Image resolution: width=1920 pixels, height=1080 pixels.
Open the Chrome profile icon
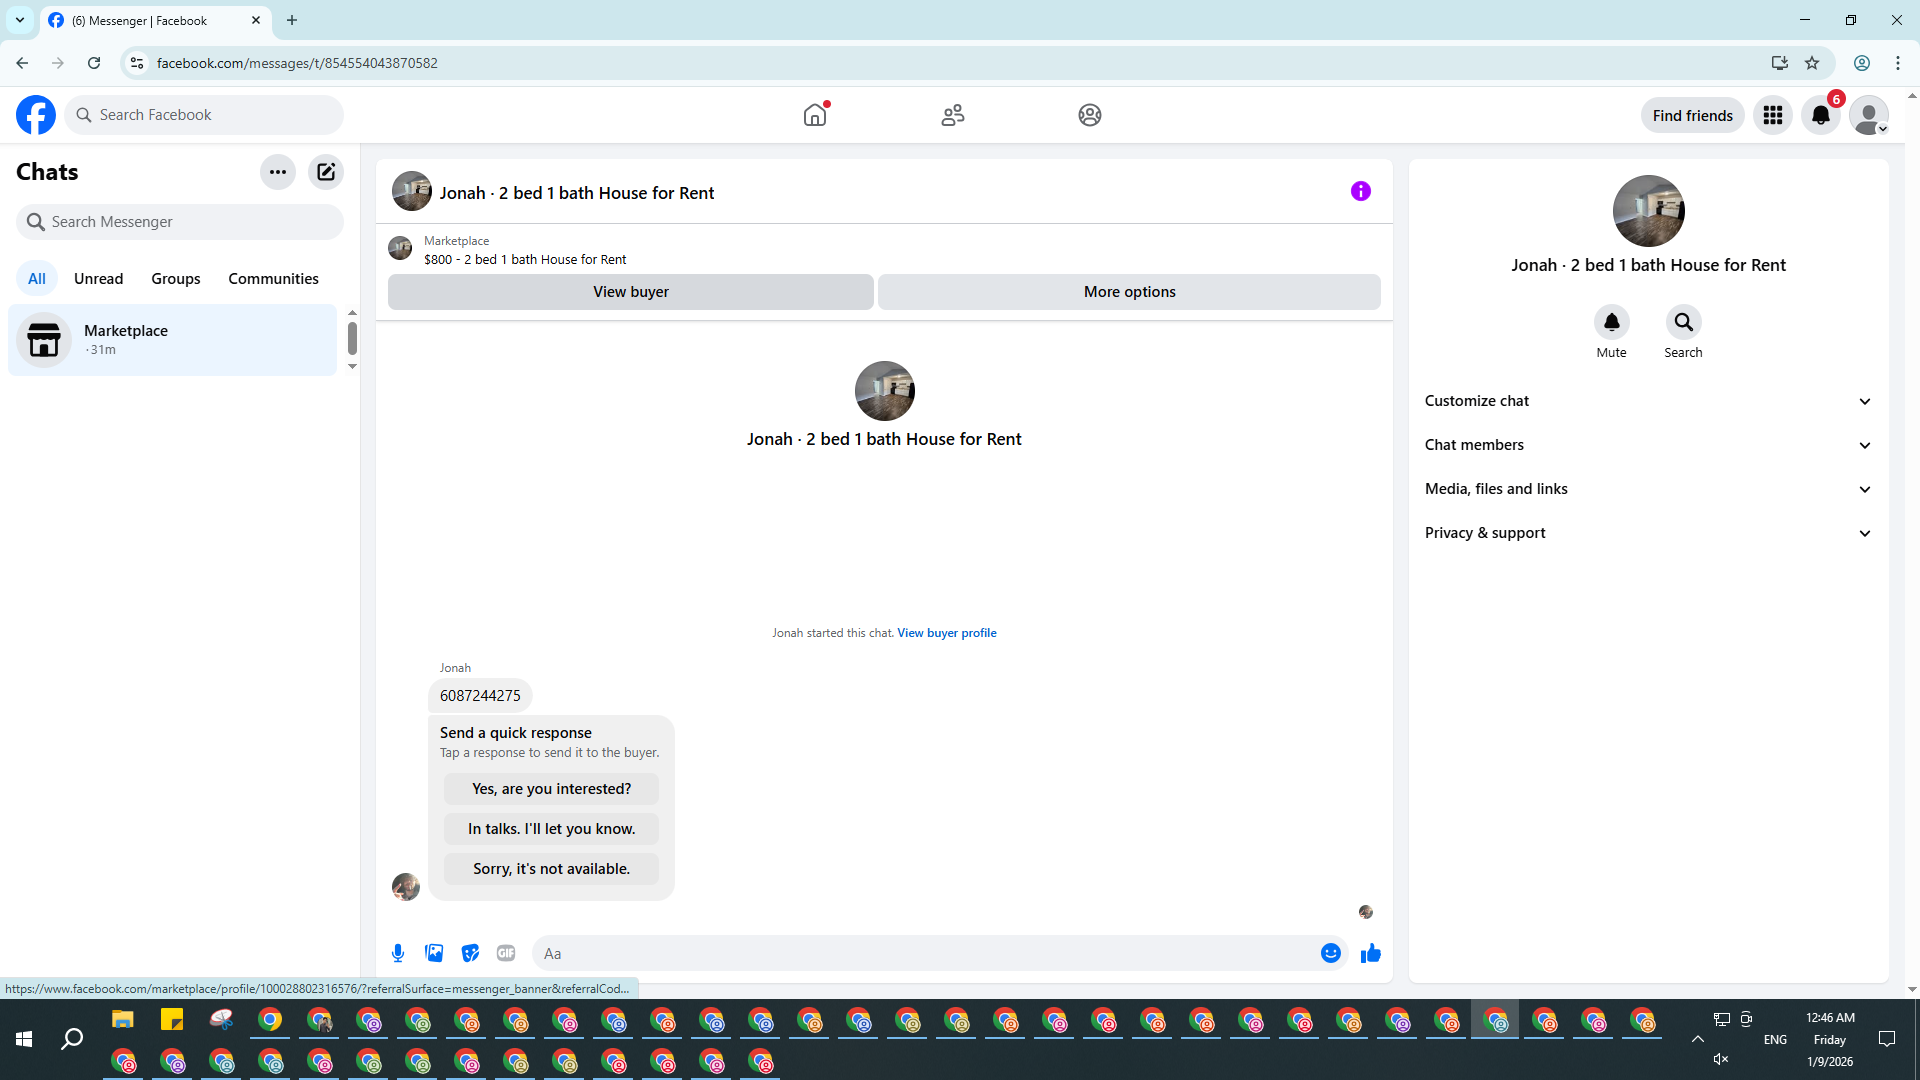(1862, 63)
